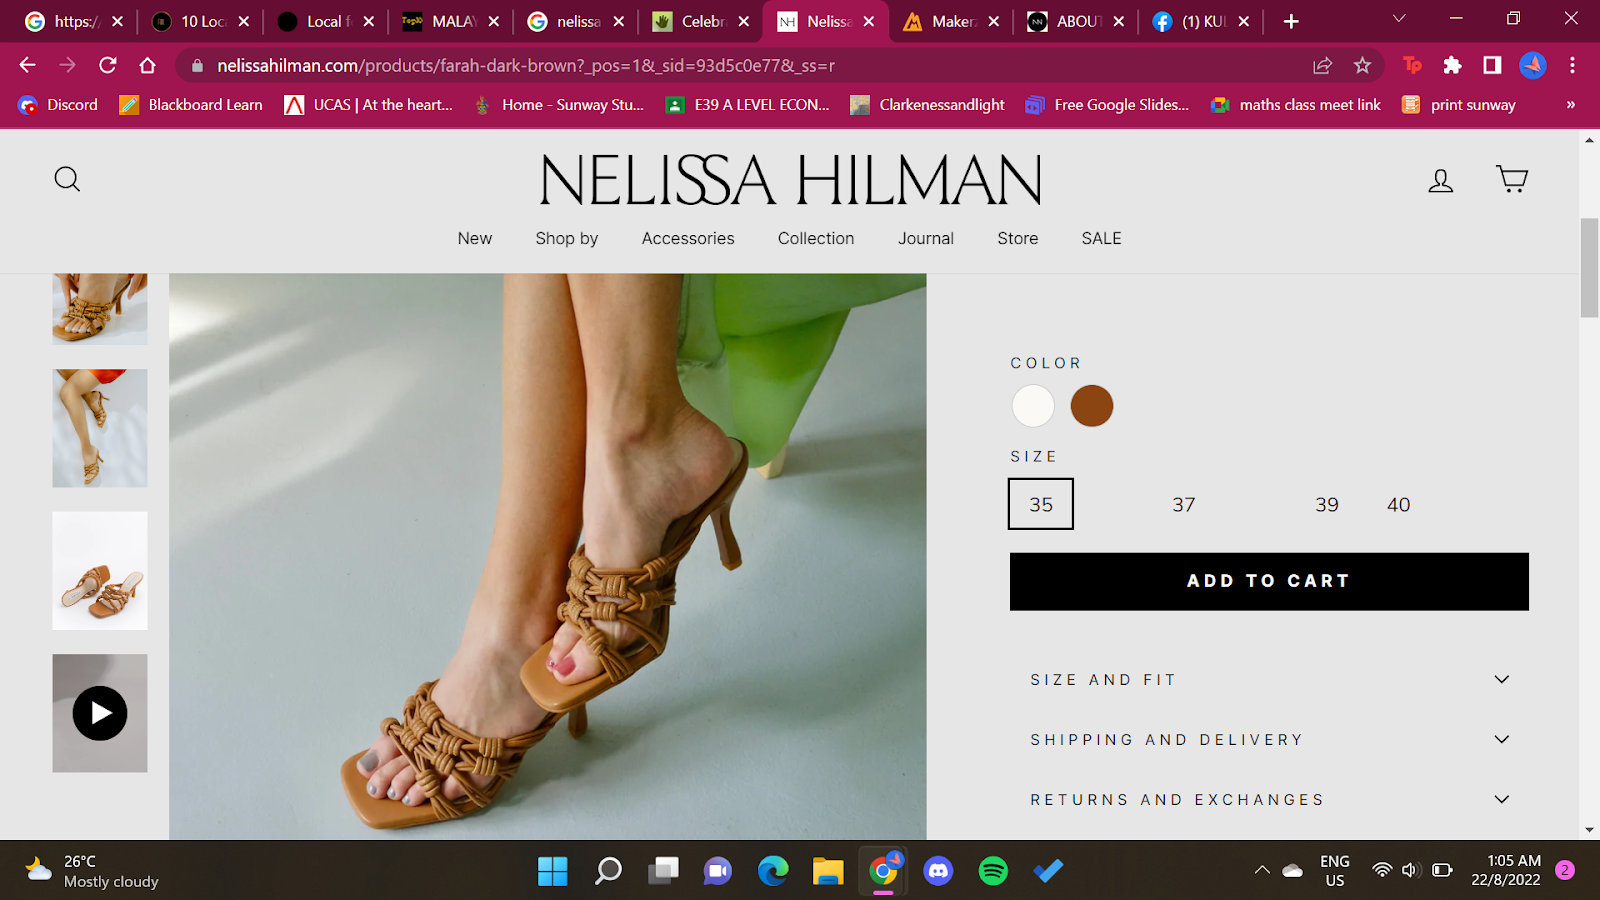Viewport: 1600px width, 900px height.
Task: Open a new browser tab
Action: coord(1291,21)
